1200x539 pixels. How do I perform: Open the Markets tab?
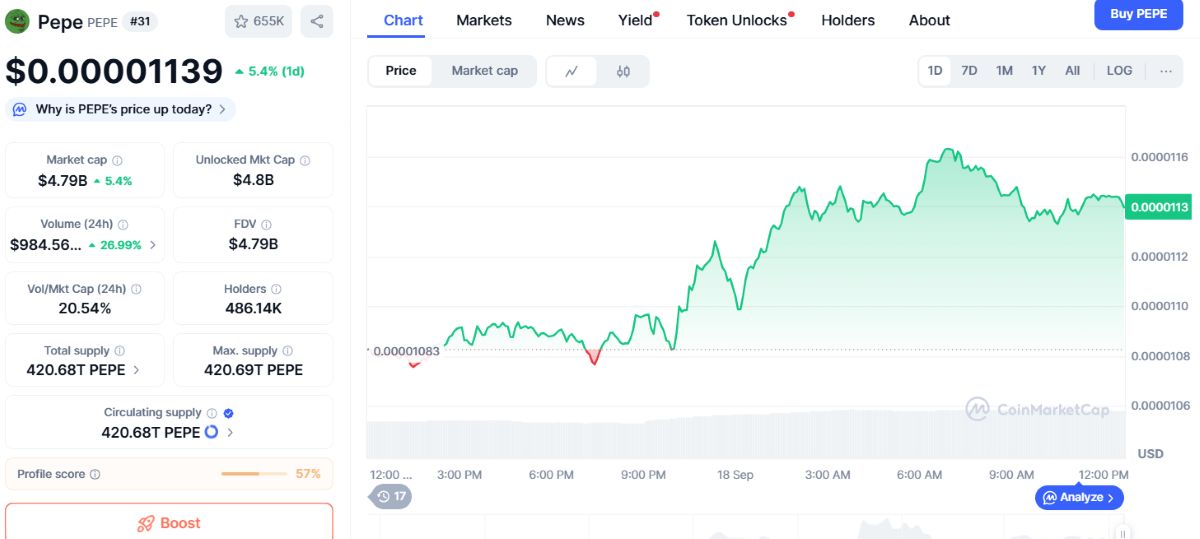(484, 20)
